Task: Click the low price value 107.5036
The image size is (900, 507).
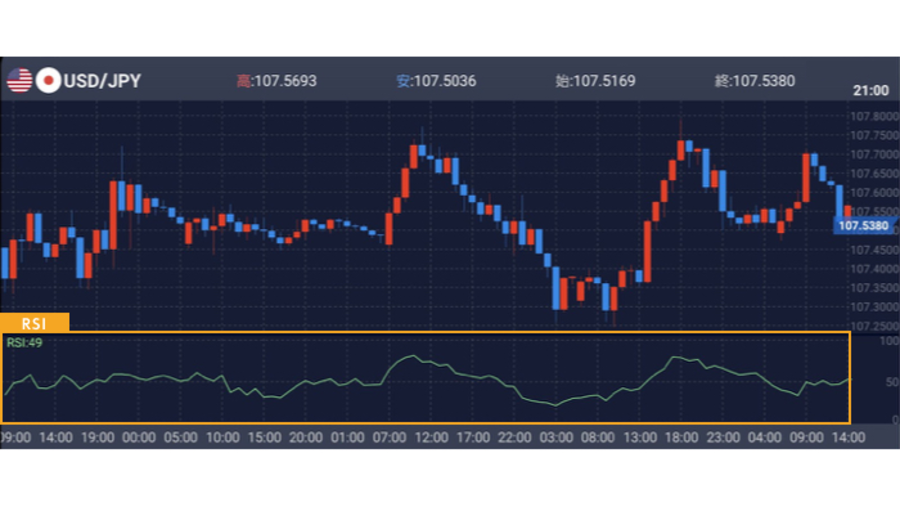Action: (x=446, y=81)
